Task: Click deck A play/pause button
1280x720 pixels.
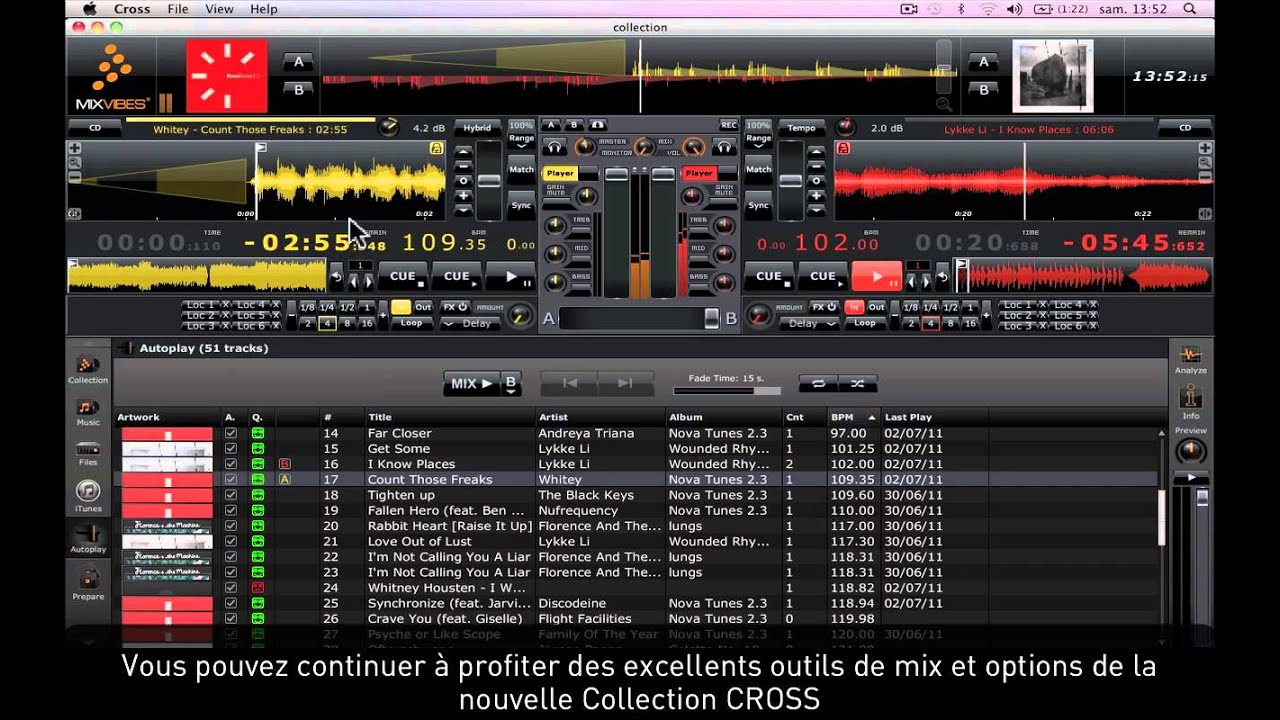Action: click(513, 276)
